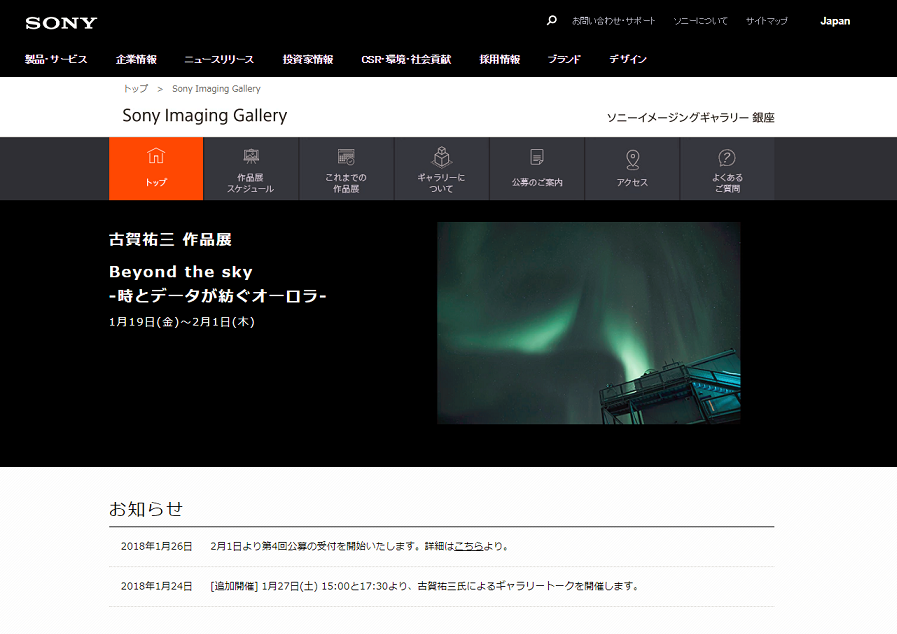
Task: Select the トップ tab label
Action: coord(156,182)
